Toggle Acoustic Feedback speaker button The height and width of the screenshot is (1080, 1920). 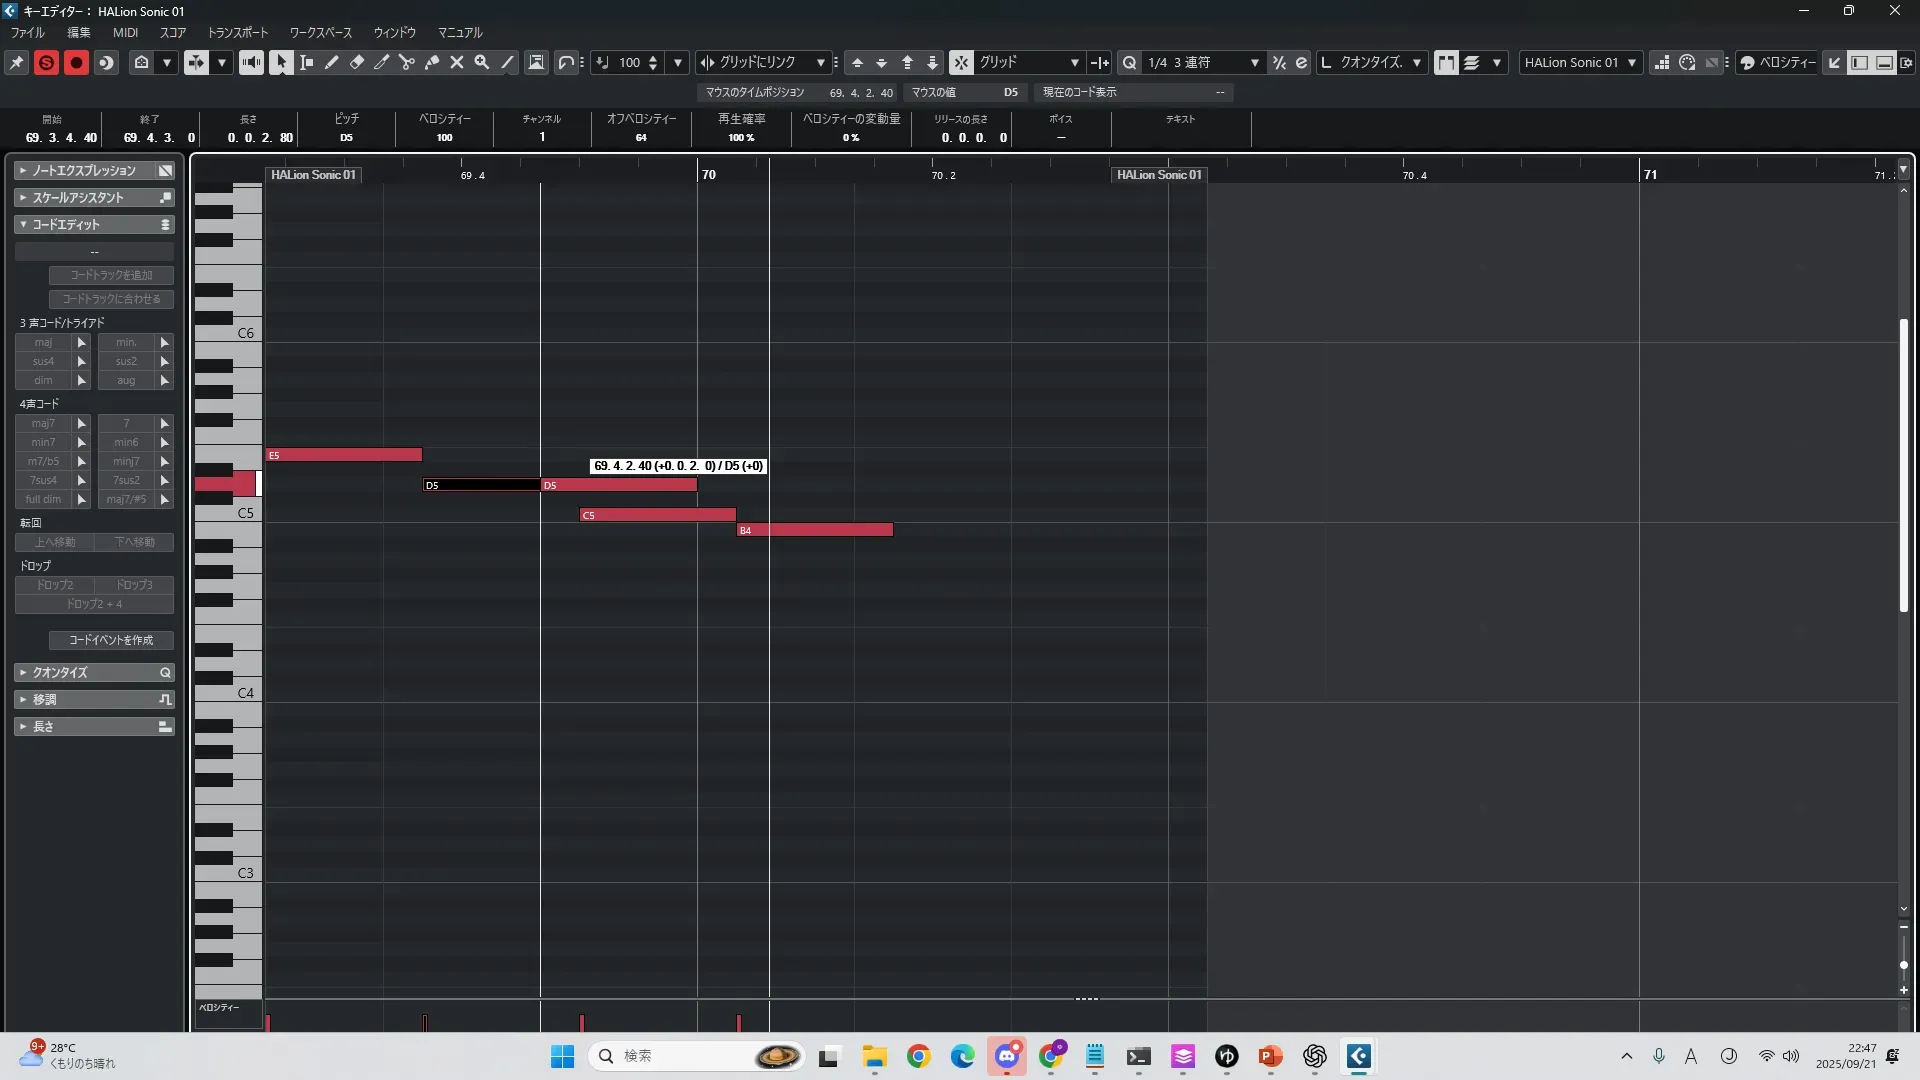[x=251, y=62]
